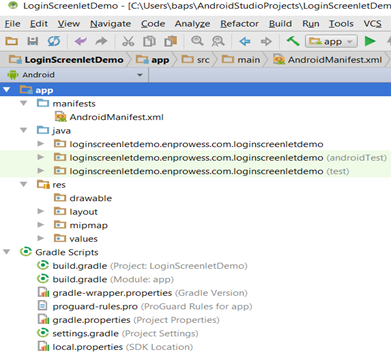Select build.gradle (Module: app)
Viewport: 391px width, 360px height.
click(x=106, y=279)
